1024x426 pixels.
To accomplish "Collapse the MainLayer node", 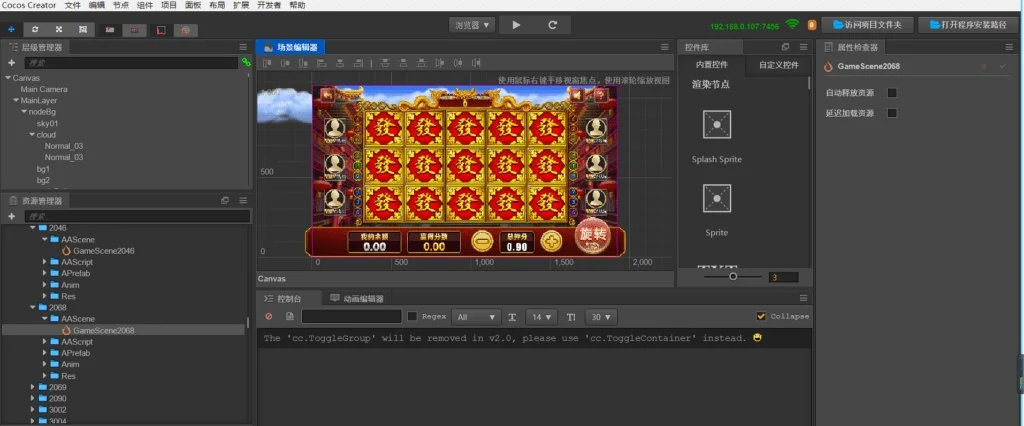I will (x=16, y=101).
